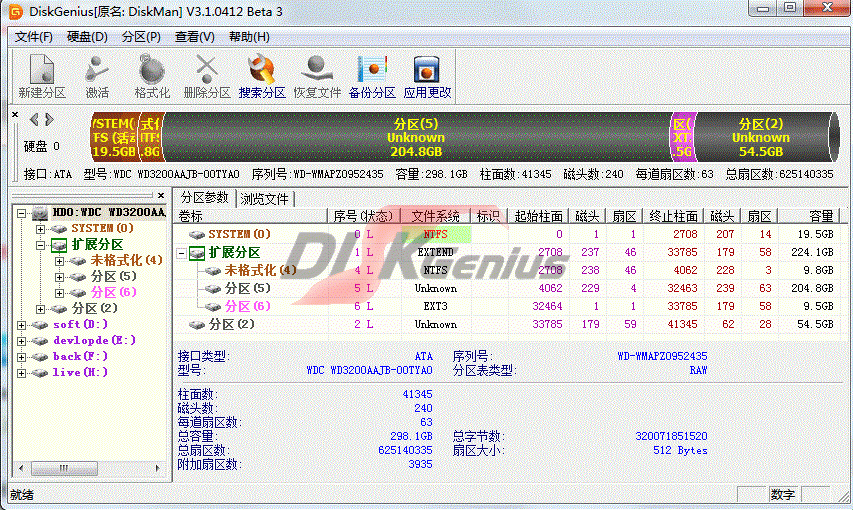Expand the back(F:) tree node
853x510 pixels.
(x=22, y=357)
